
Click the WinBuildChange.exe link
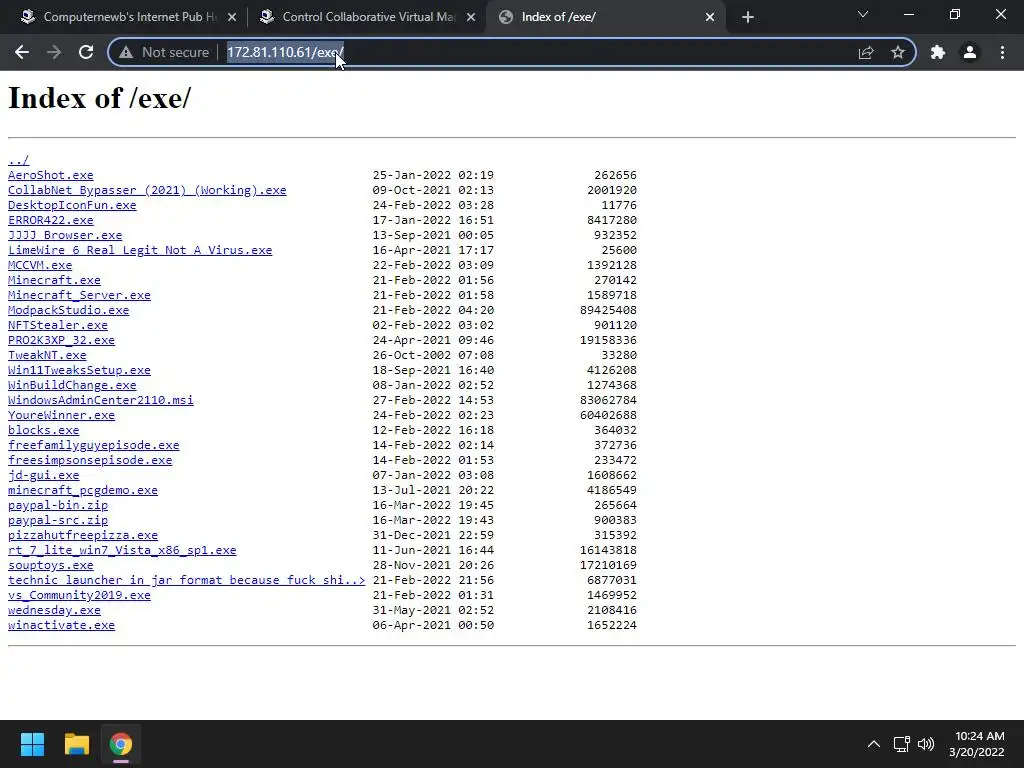[x=72, y=385]
